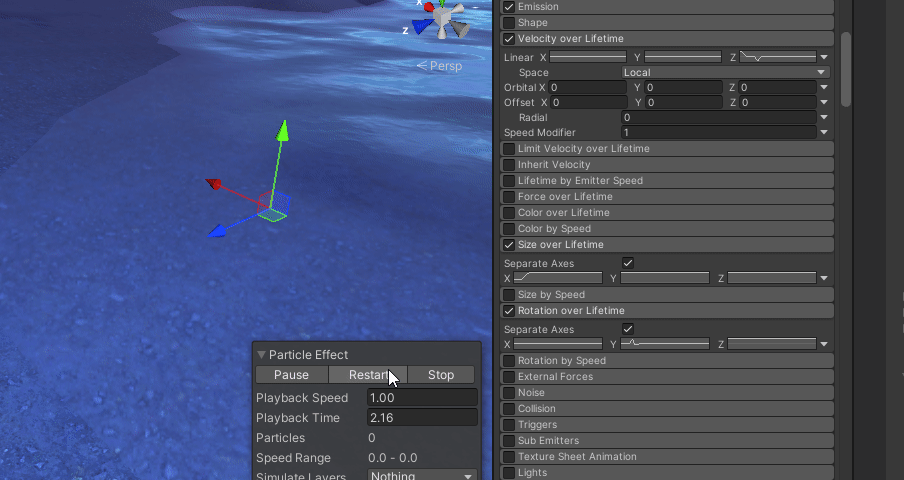This screenshot has width=904, height=480.
Task: Open the Speed Modifier mode dropdown arrow
Action: tap(823, 132)
